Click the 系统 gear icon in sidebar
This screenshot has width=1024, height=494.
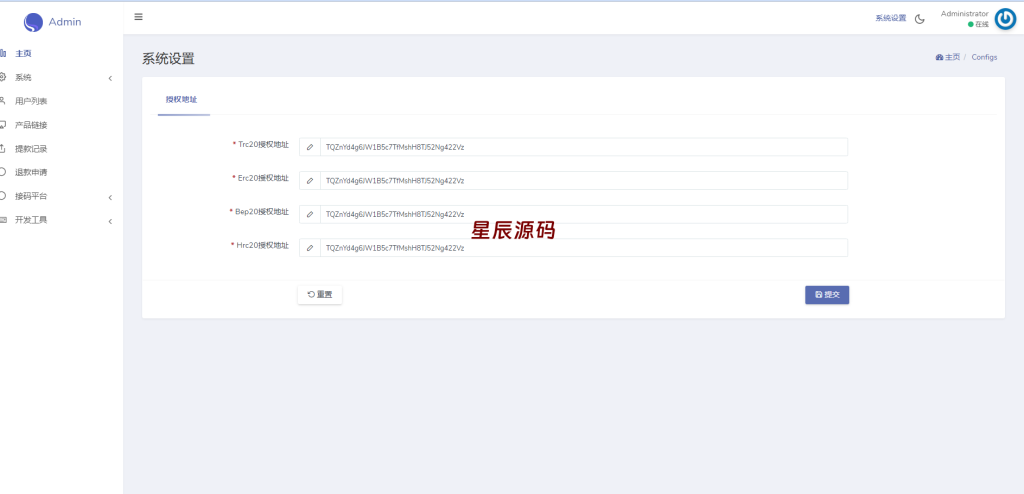coord(2,77)
